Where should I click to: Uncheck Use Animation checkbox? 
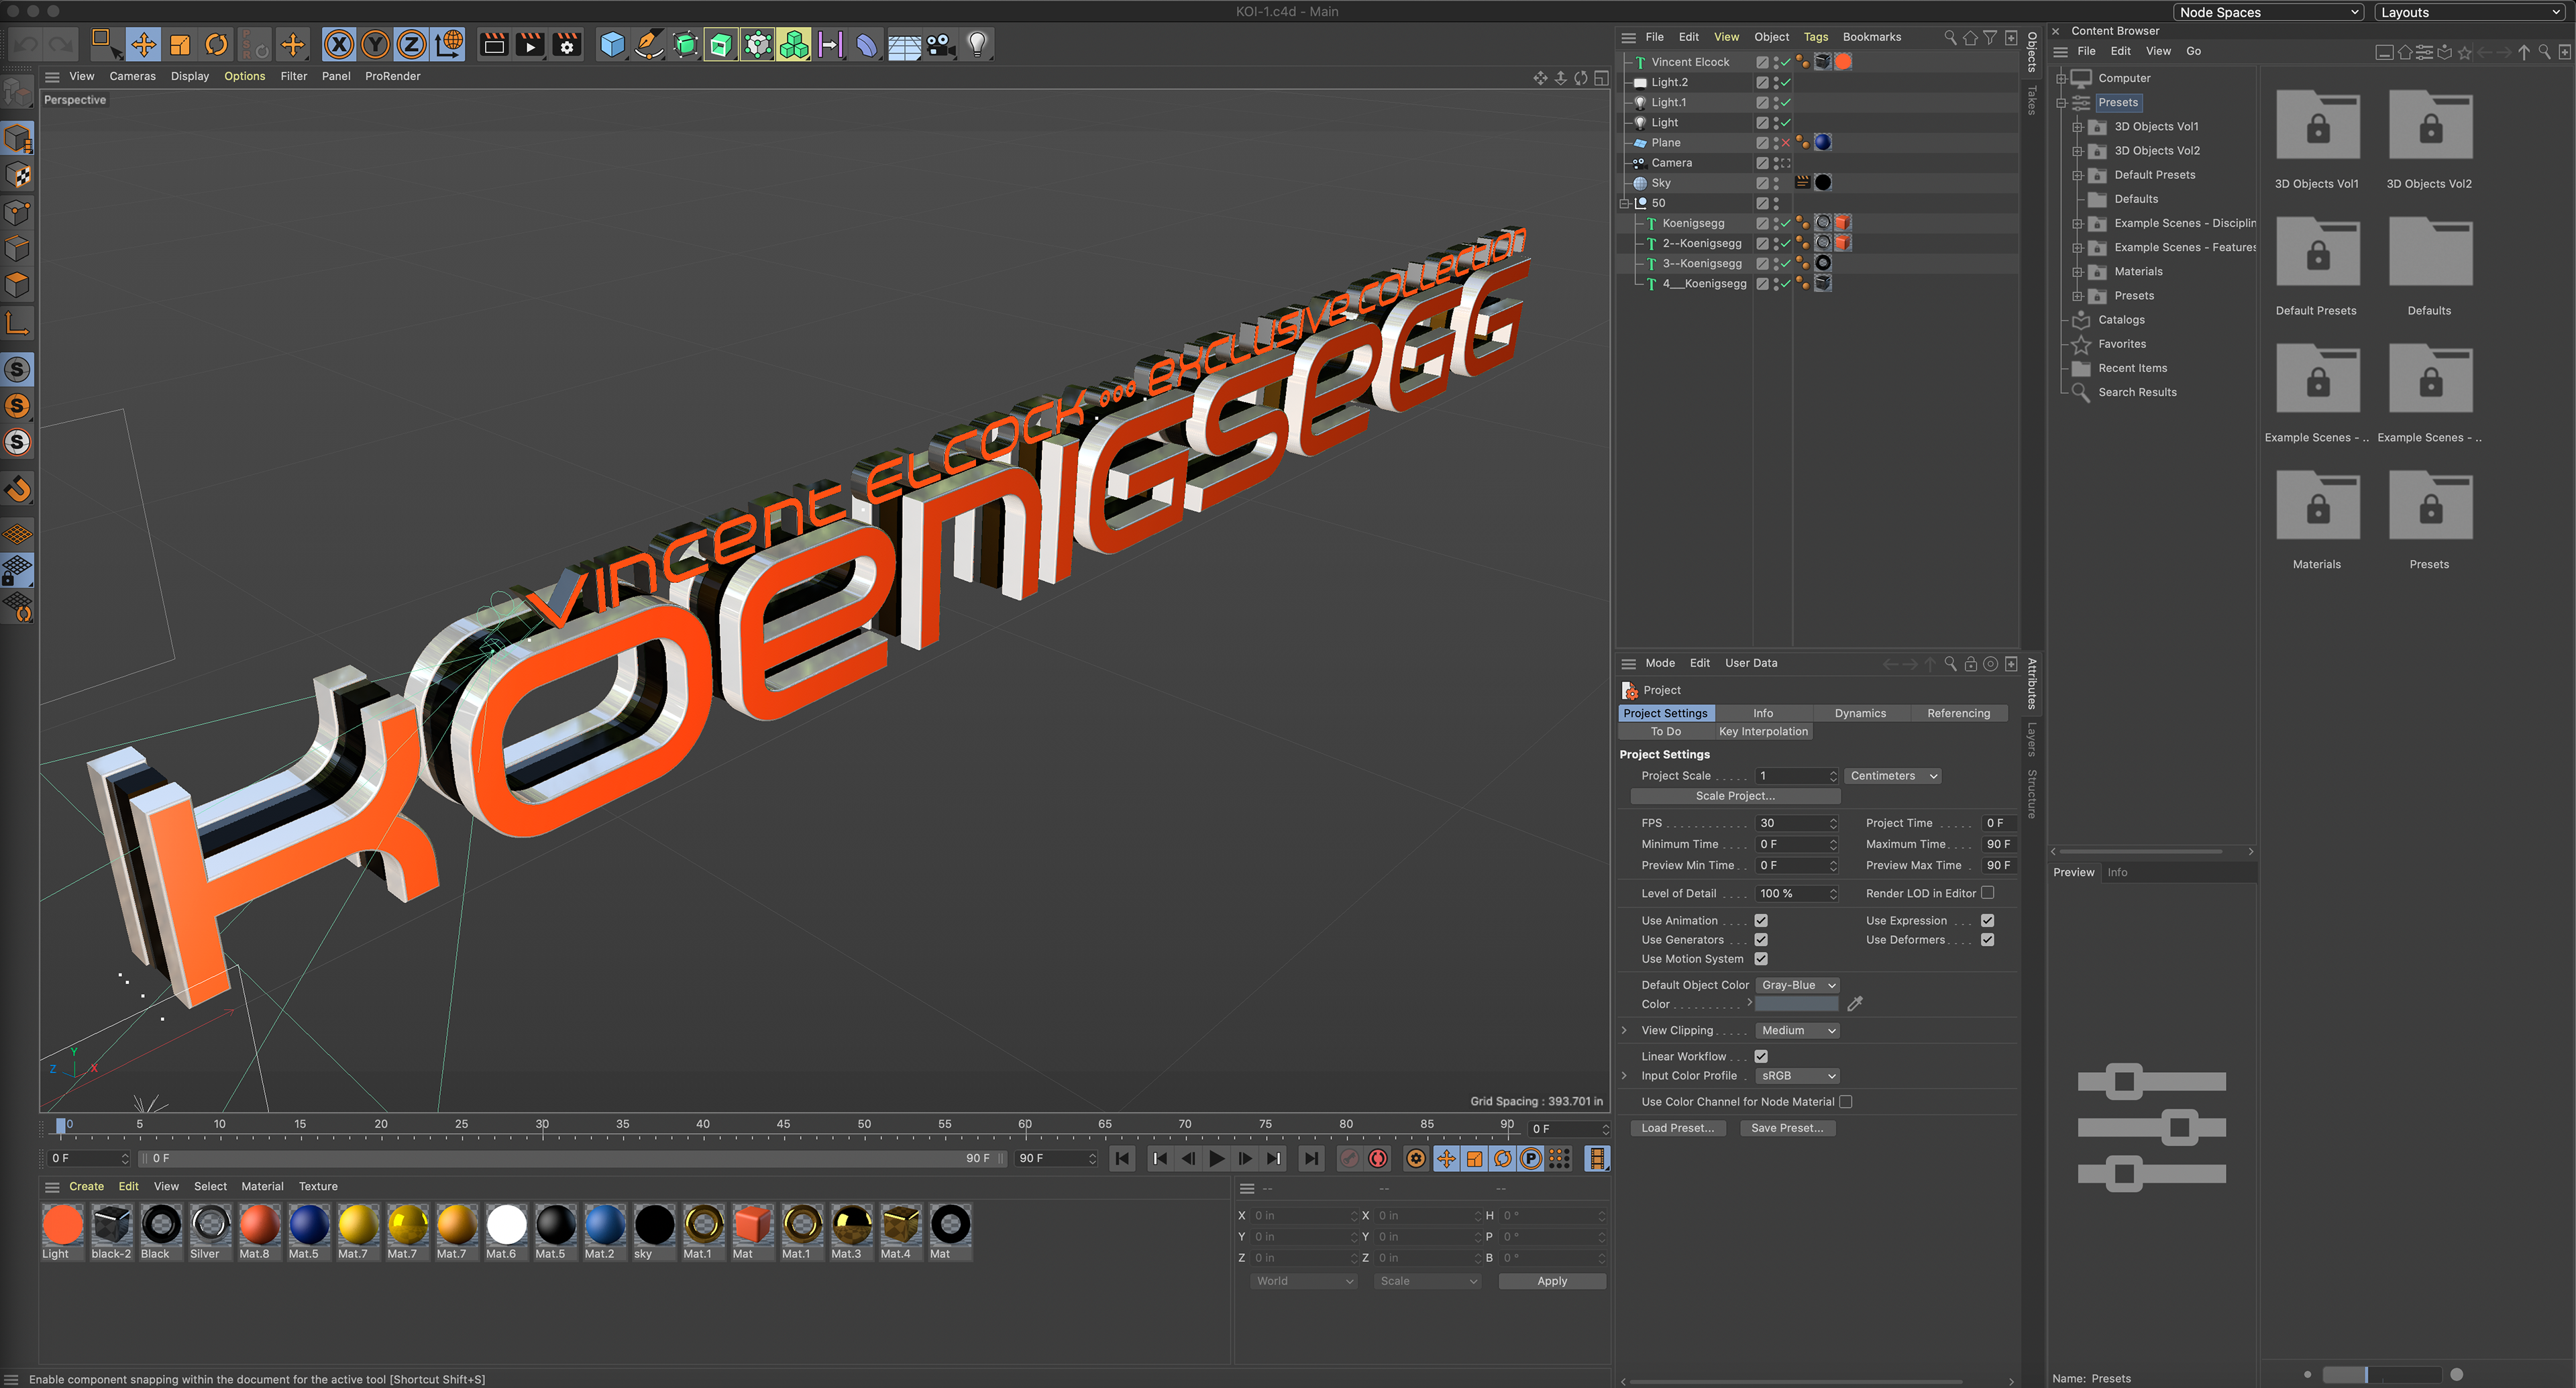[x=1761, y=920]
